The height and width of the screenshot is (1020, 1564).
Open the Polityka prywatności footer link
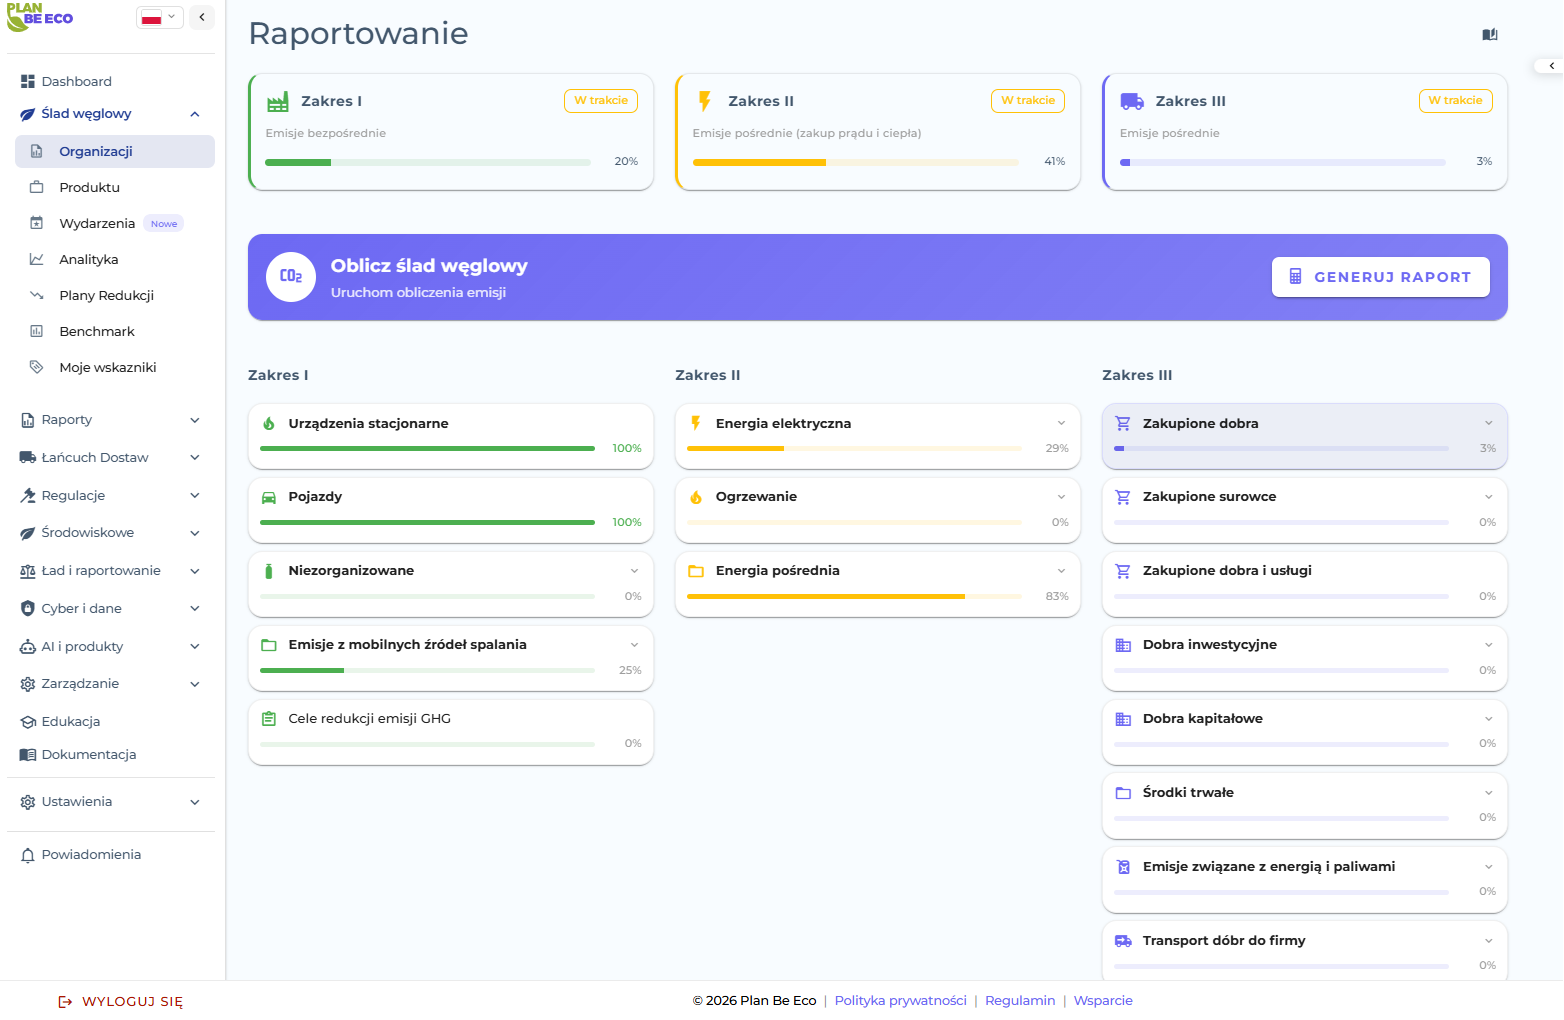coord(900,1001)
